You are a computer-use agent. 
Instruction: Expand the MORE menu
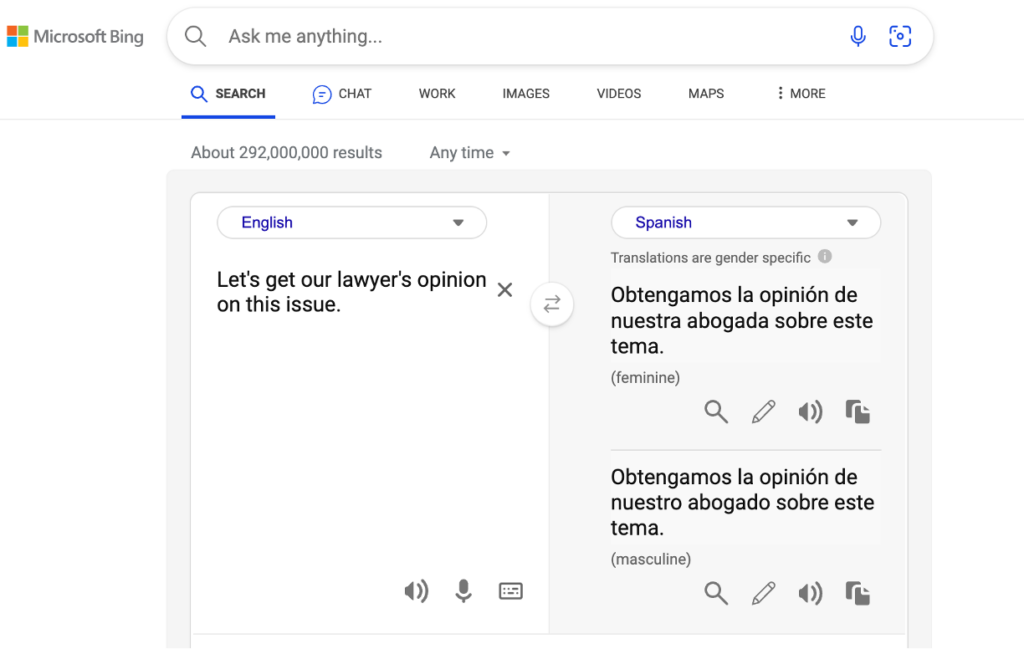tap(799, 93)
